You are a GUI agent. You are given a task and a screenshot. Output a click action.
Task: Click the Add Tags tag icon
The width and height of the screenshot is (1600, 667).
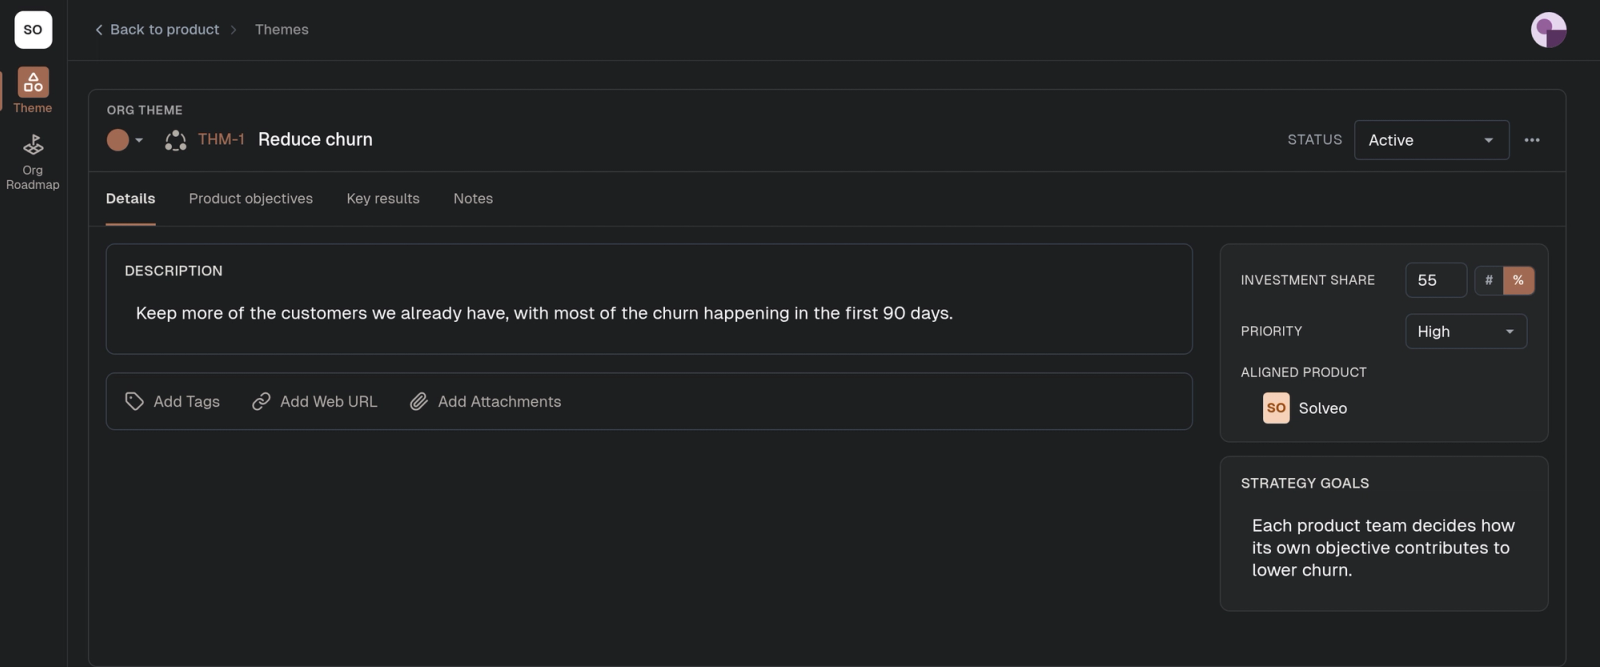134,401
